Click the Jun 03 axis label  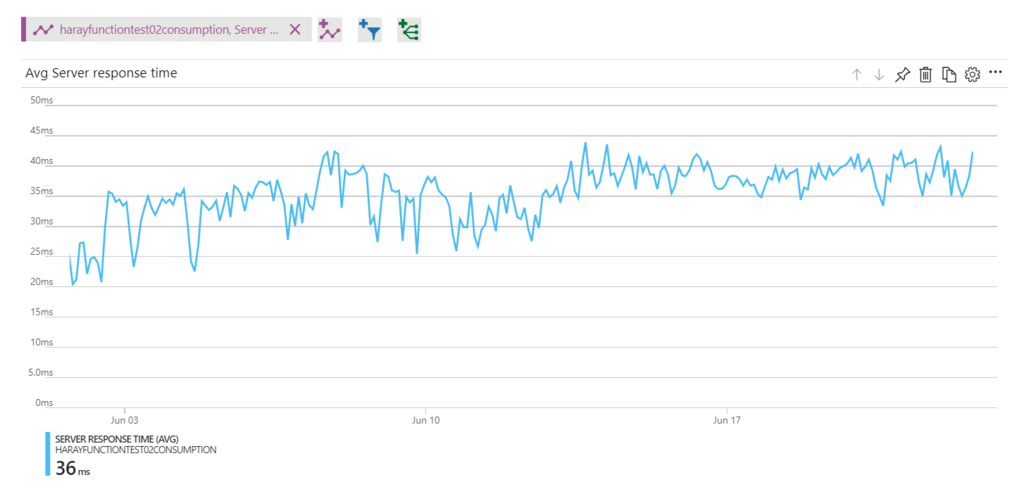click(124, 419)
